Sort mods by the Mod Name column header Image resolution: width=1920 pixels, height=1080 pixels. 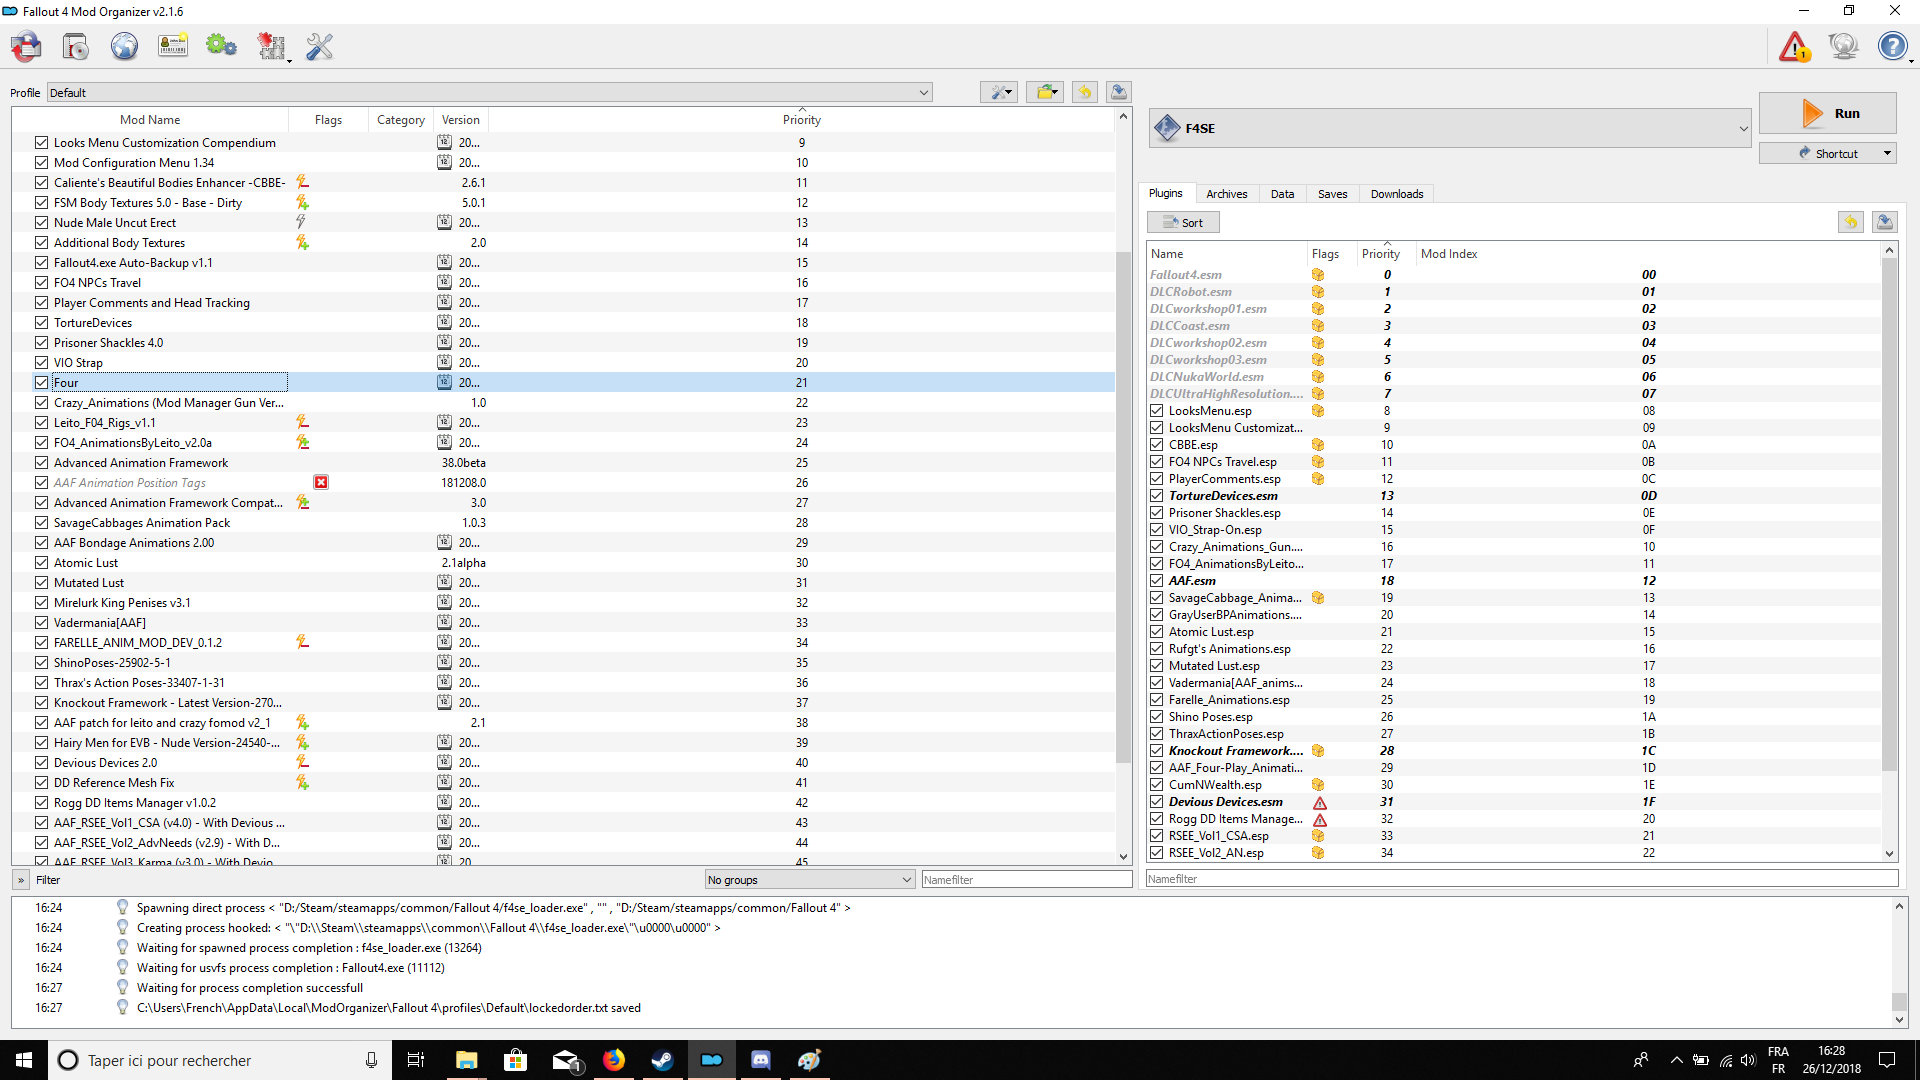pos(150,120)
